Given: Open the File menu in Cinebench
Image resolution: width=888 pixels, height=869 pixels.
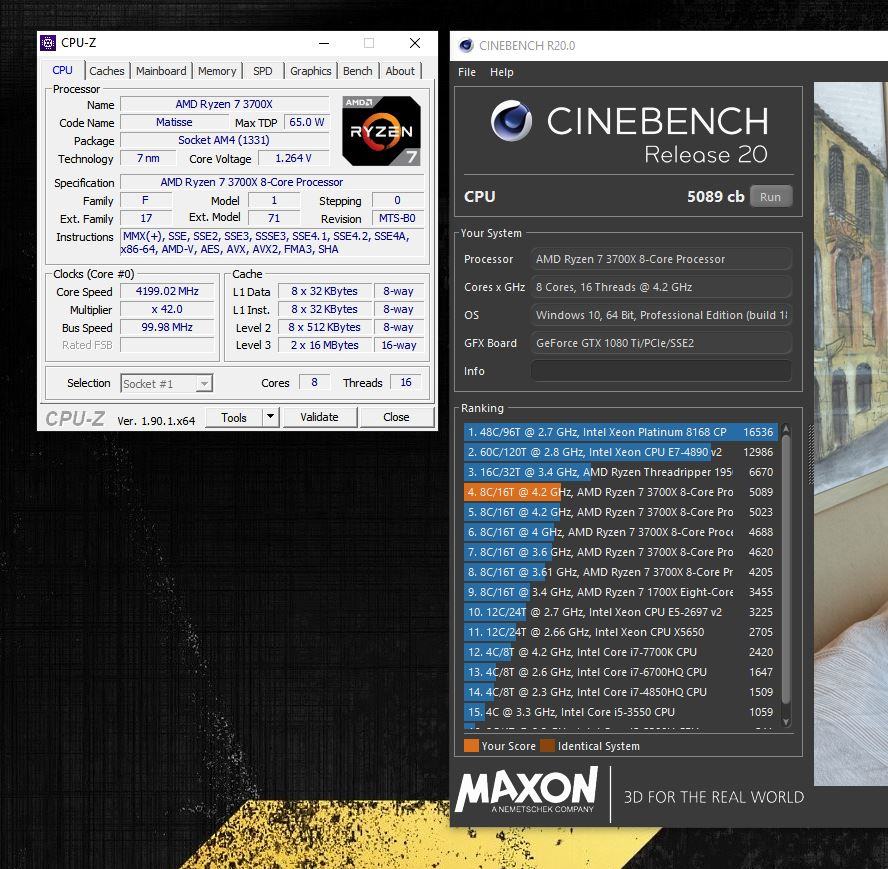Looking at the screenshot, I should 467,72.
